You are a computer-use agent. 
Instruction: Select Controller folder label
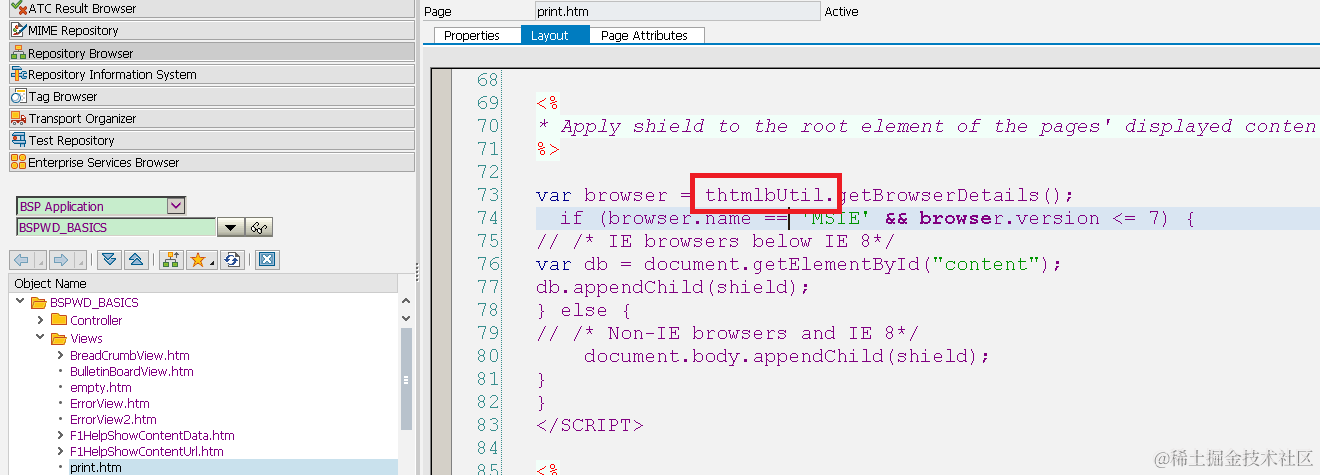click(x=96, y=320)
